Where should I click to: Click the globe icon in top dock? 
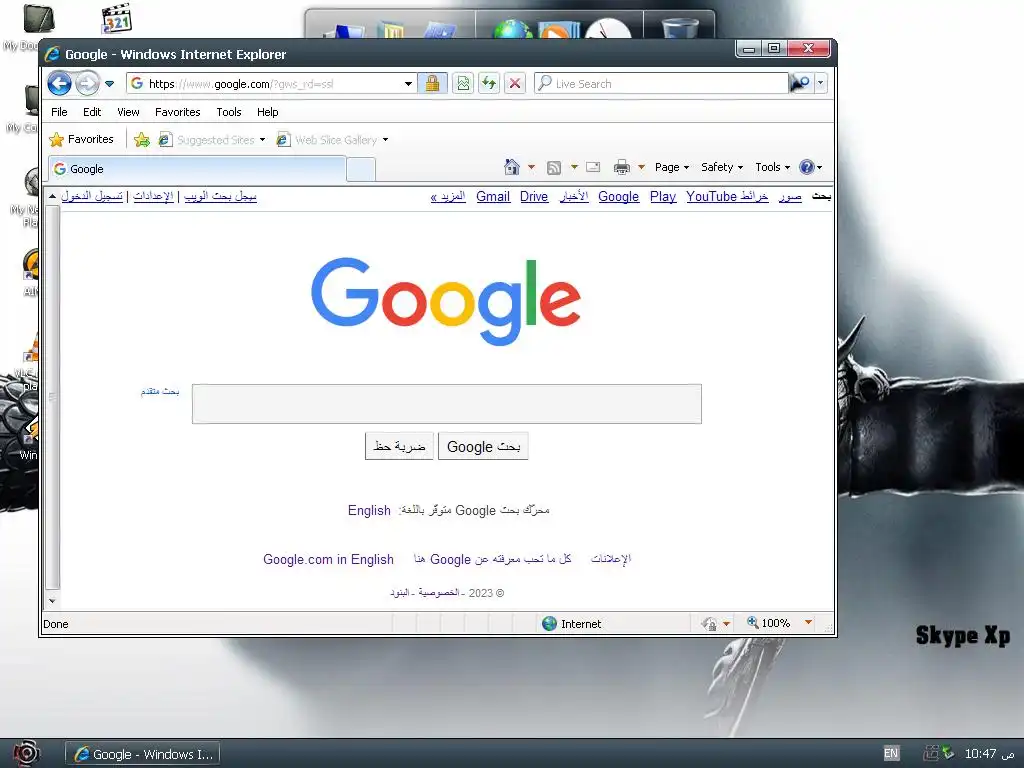pyautogui.click(x=513, y=29)
